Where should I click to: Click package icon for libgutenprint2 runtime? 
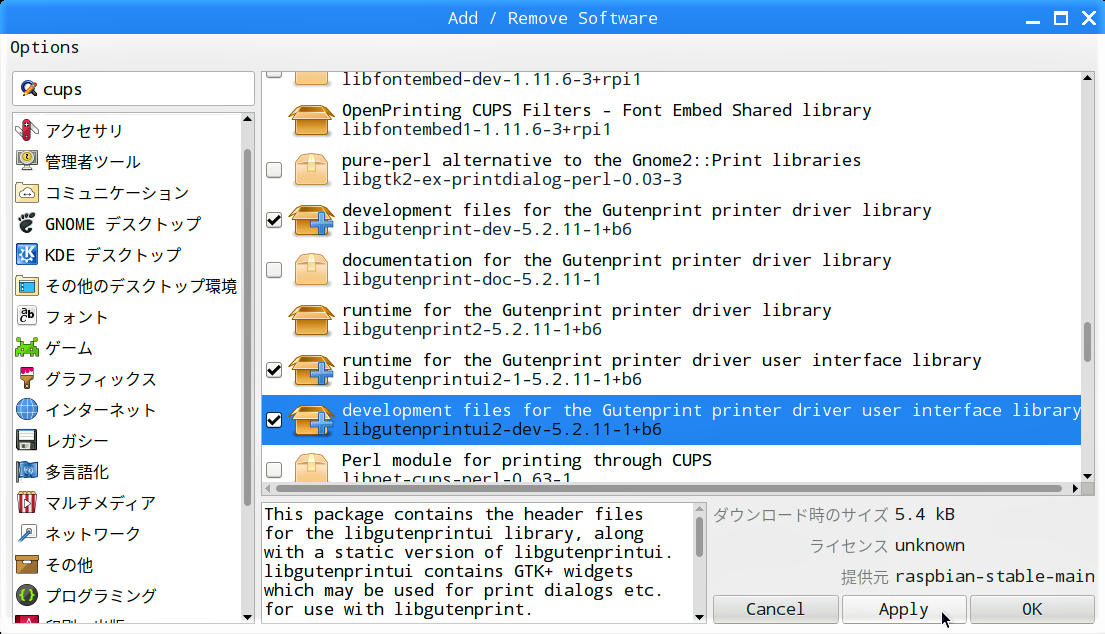pos(311,320)
